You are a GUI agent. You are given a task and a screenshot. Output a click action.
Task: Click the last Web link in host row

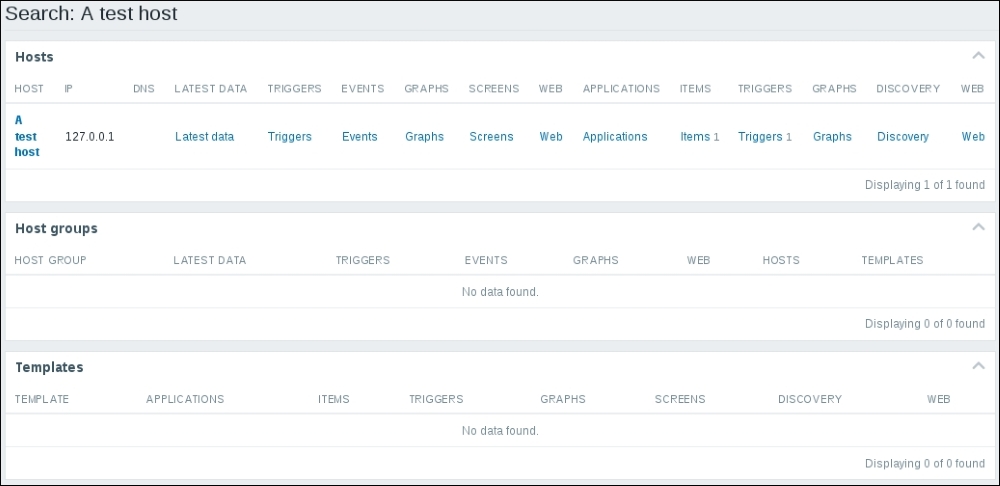(x=973, y=137)
